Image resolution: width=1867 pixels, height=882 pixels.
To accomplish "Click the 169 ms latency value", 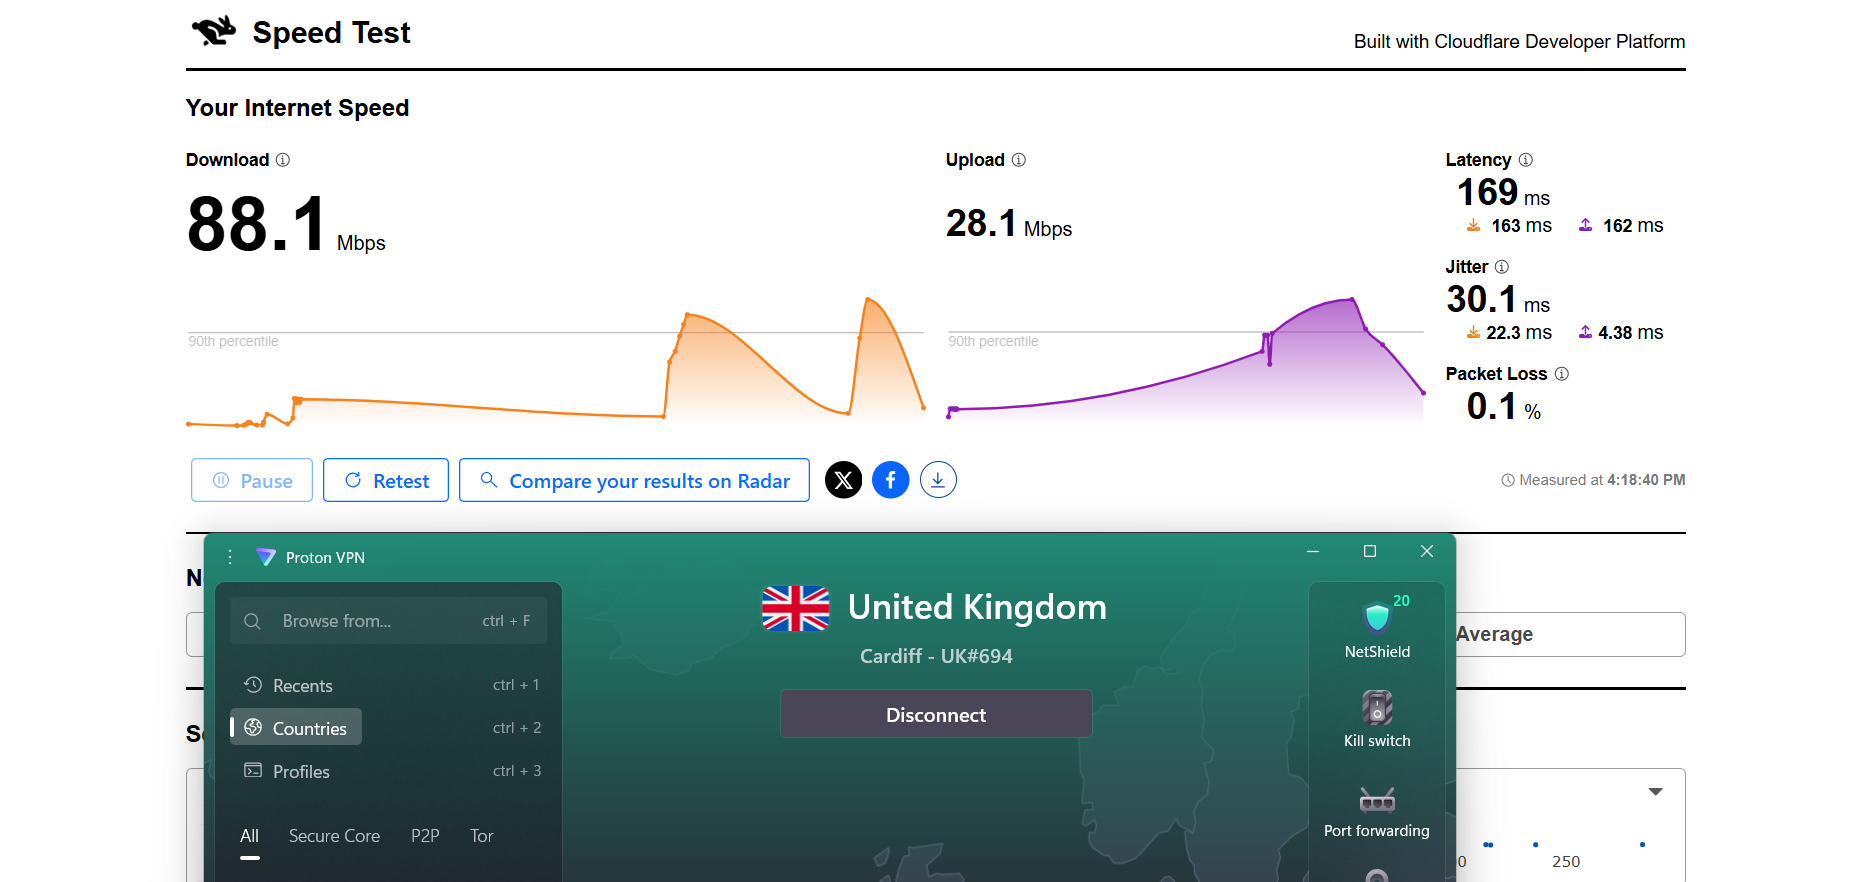I will 1503,192.
